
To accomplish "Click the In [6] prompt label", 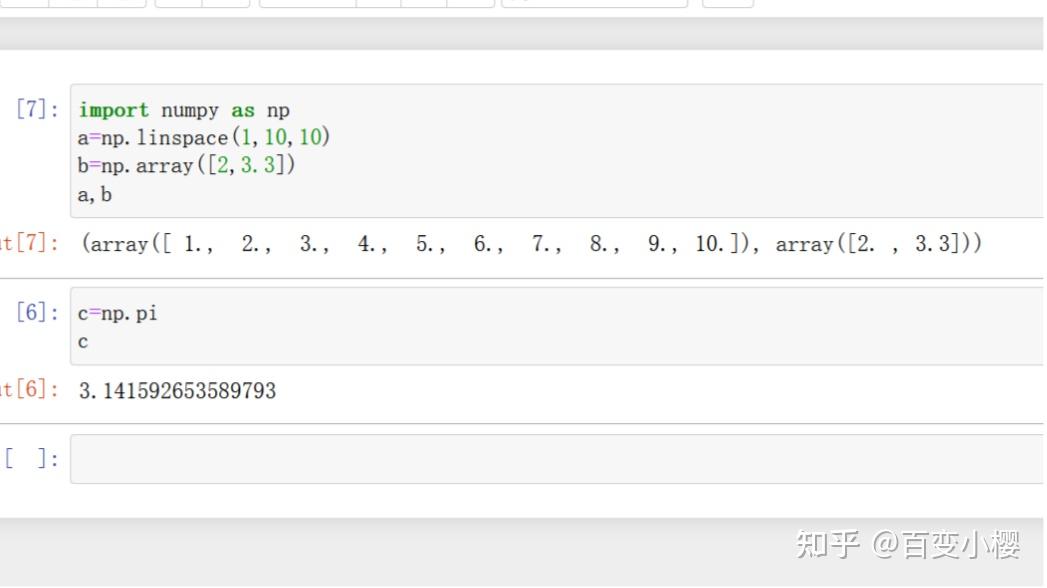I will (37, 313).
